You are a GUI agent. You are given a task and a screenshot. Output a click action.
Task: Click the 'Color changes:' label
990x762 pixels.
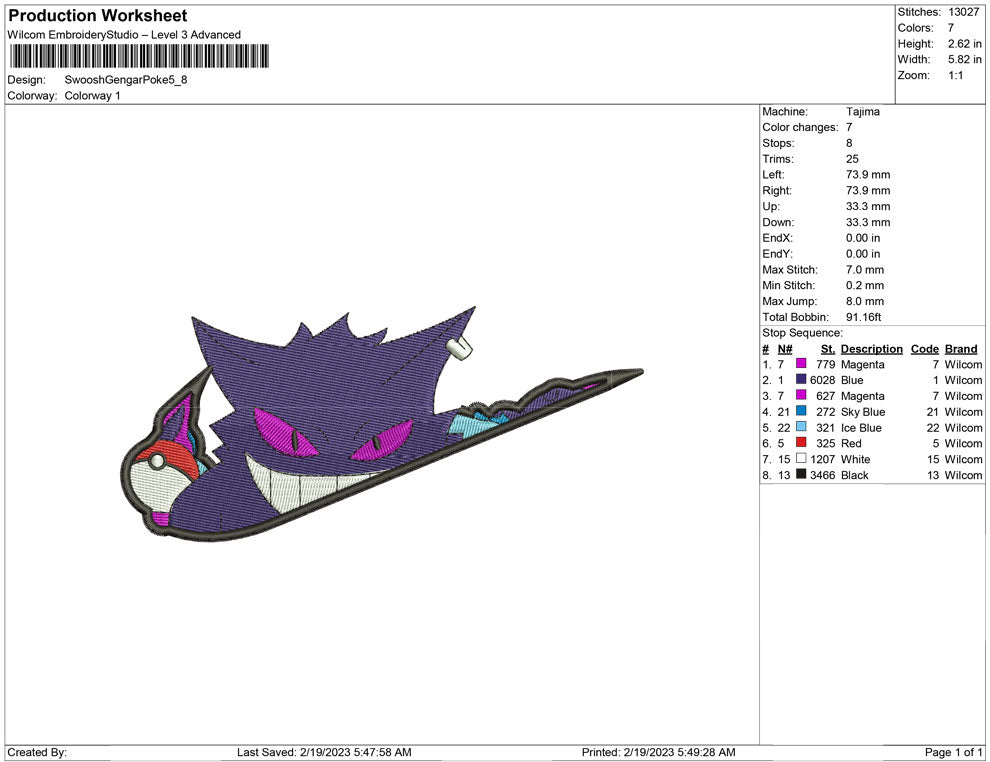(800, 128)
